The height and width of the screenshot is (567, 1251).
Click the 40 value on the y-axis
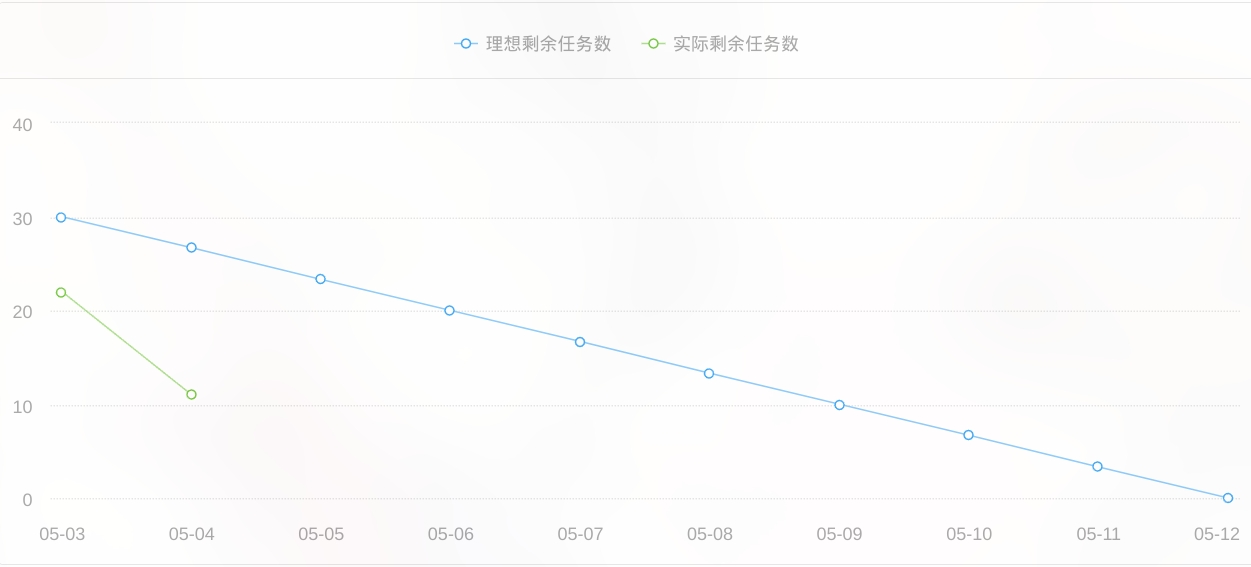22,125
